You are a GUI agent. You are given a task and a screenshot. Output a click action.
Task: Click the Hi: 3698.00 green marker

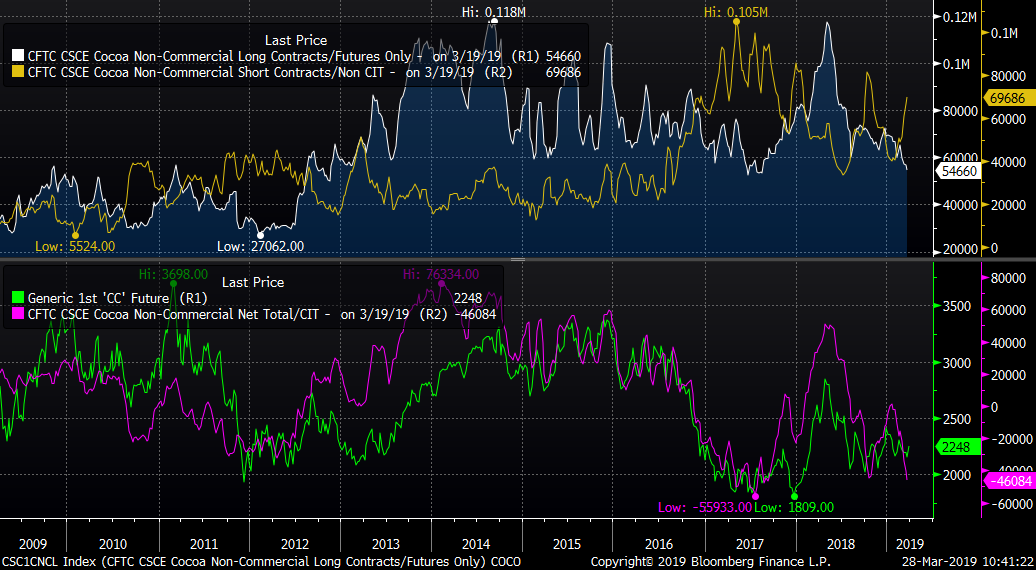click(172, 274)
